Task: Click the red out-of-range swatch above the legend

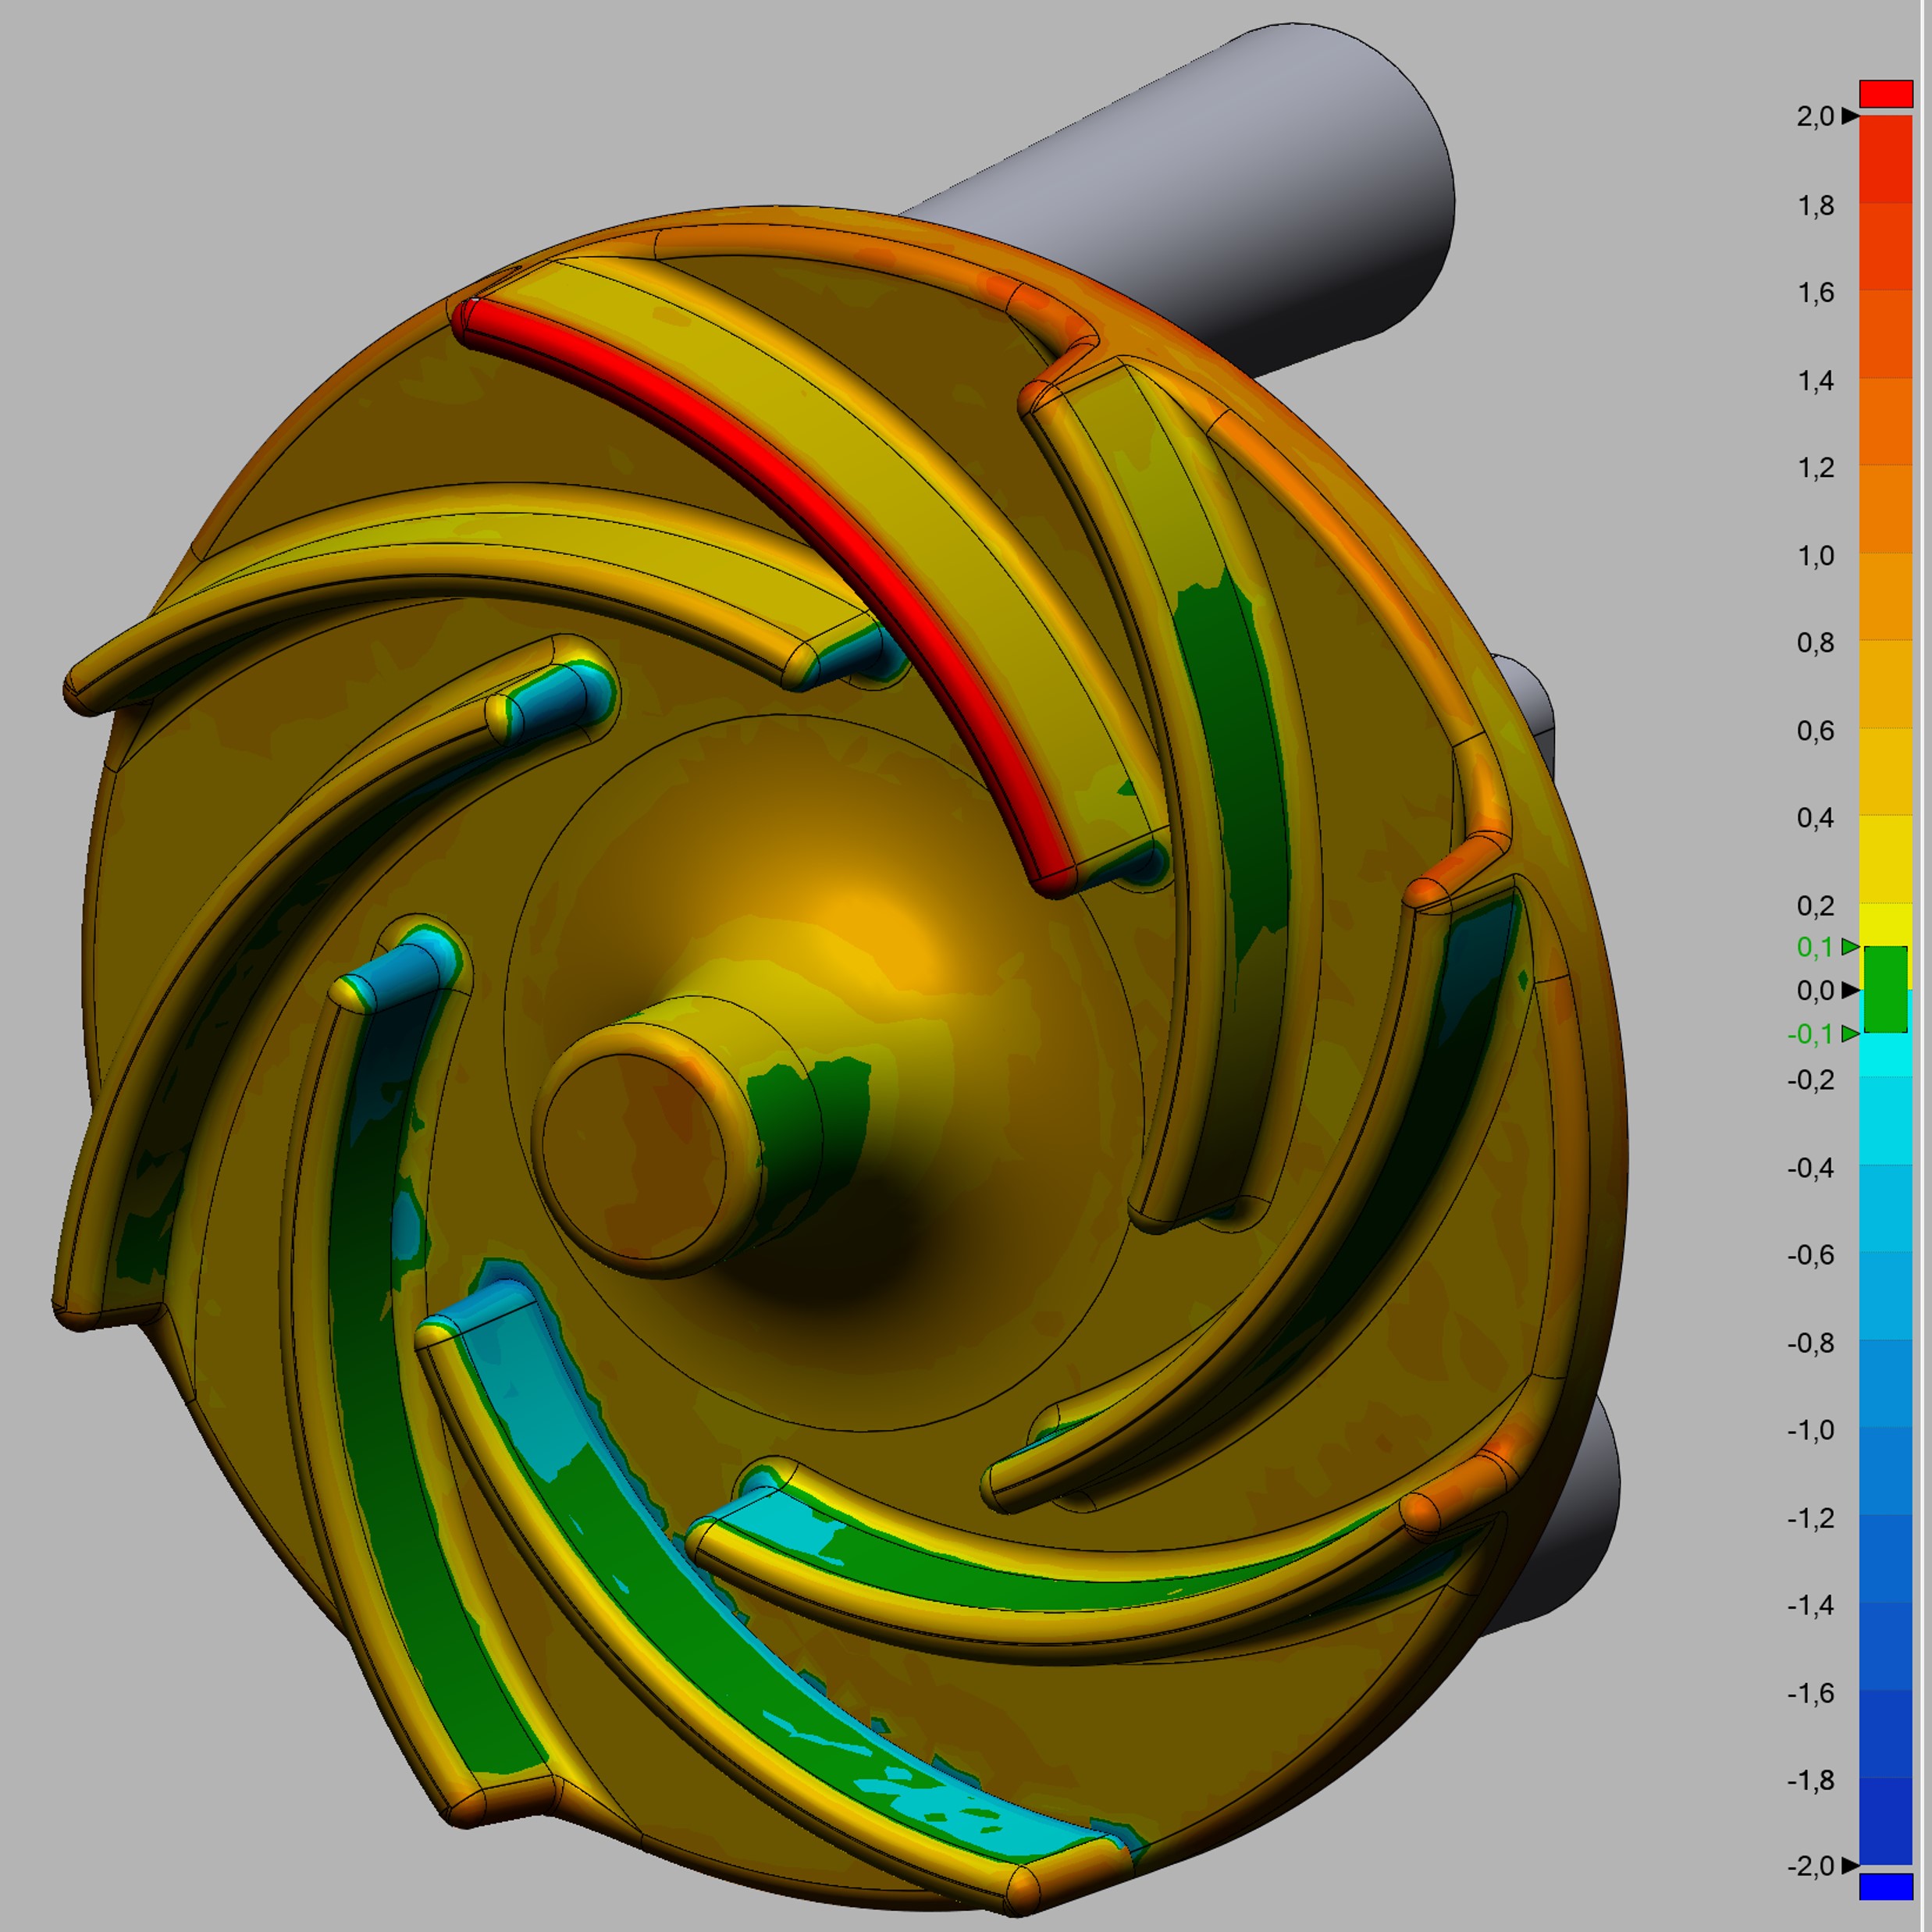Action: tap(1885, 93)
